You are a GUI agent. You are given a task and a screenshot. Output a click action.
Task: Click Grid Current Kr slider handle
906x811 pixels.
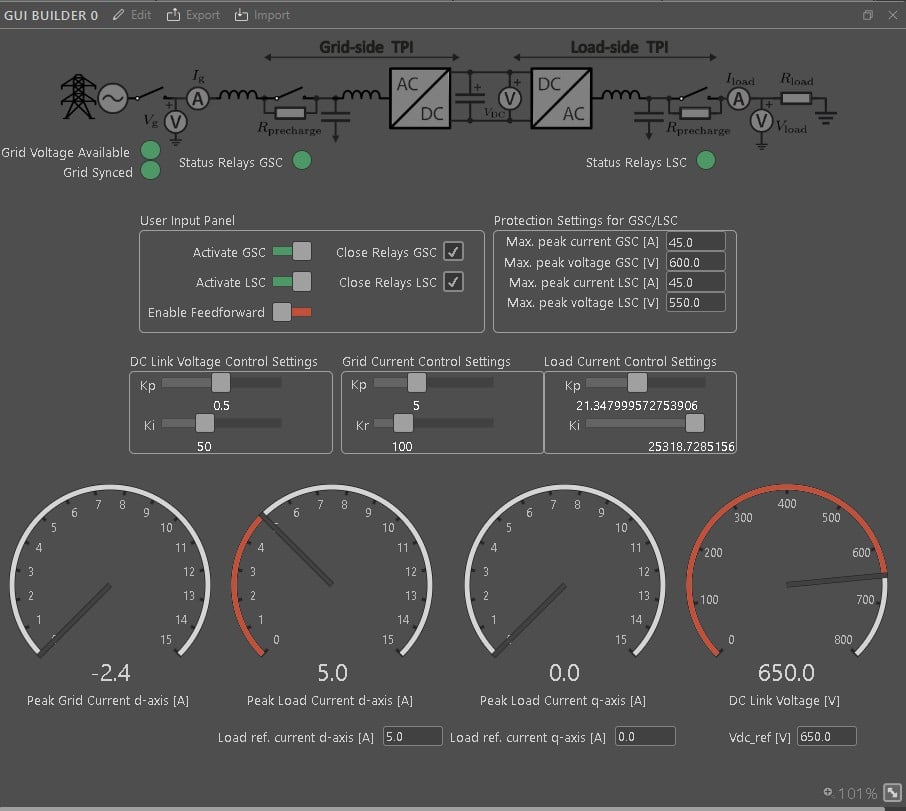[x=403, y=422]
